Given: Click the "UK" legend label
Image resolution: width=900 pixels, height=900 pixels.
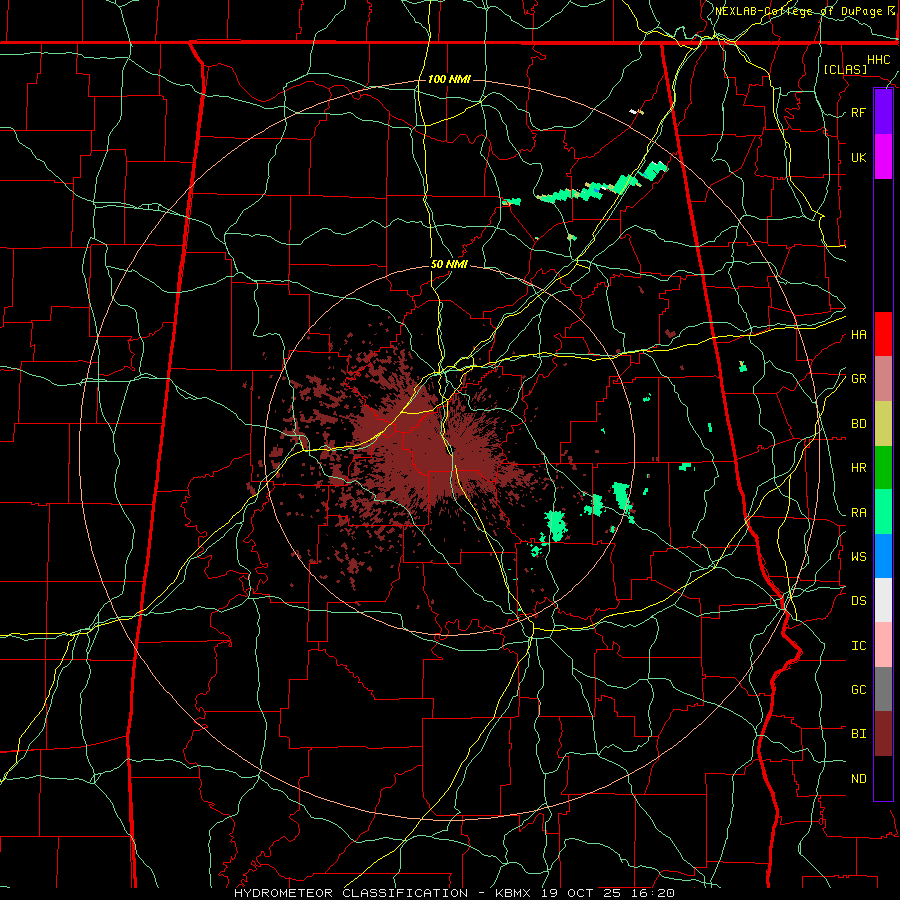Looking at the screenshot, I should pyautogui.click(x=858, y=157).
